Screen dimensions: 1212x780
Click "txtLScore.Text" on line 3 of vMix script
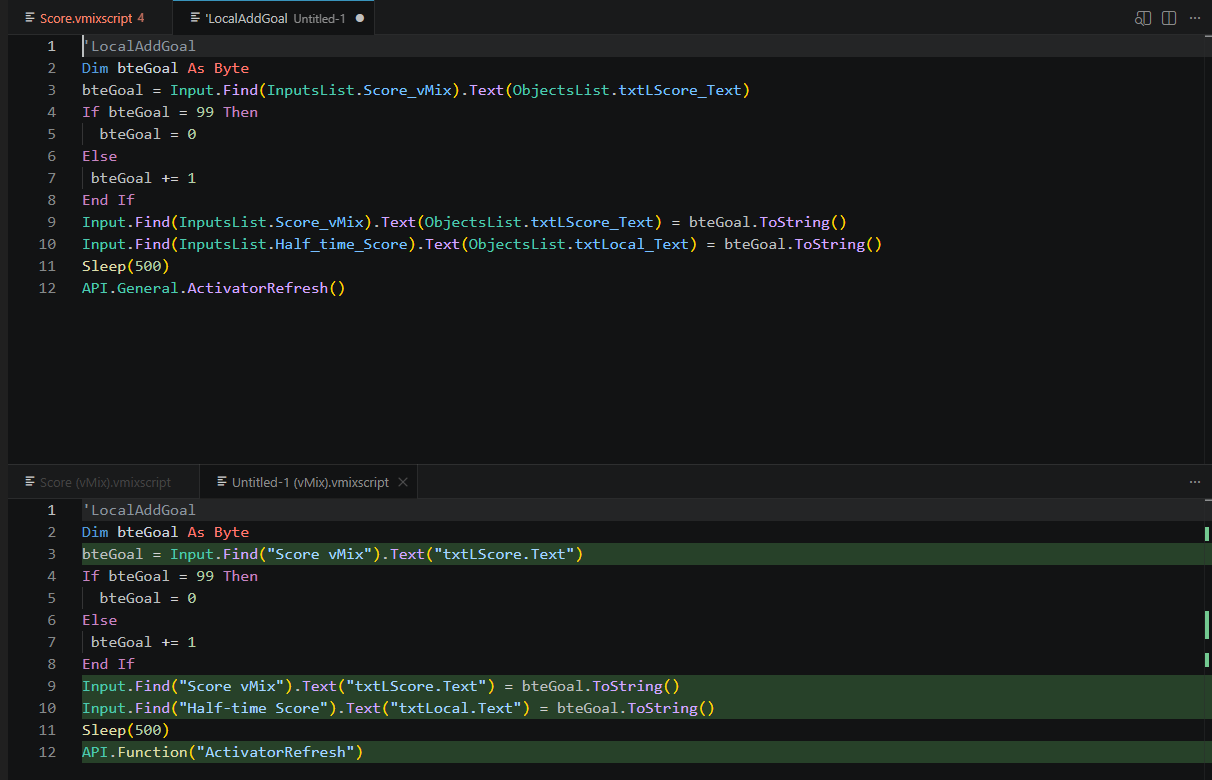[x=504, y=554]
